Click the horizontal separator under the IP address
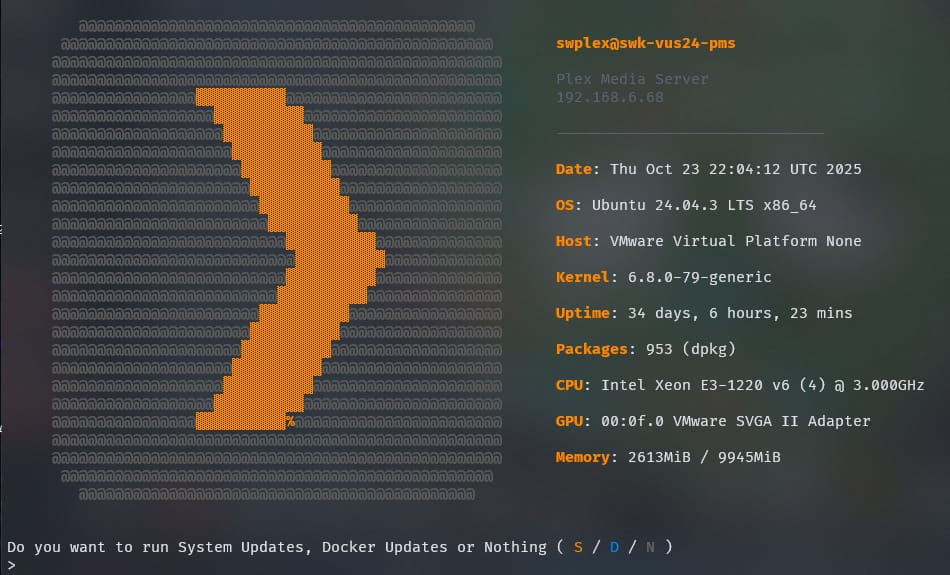 (x=690, y=133)
